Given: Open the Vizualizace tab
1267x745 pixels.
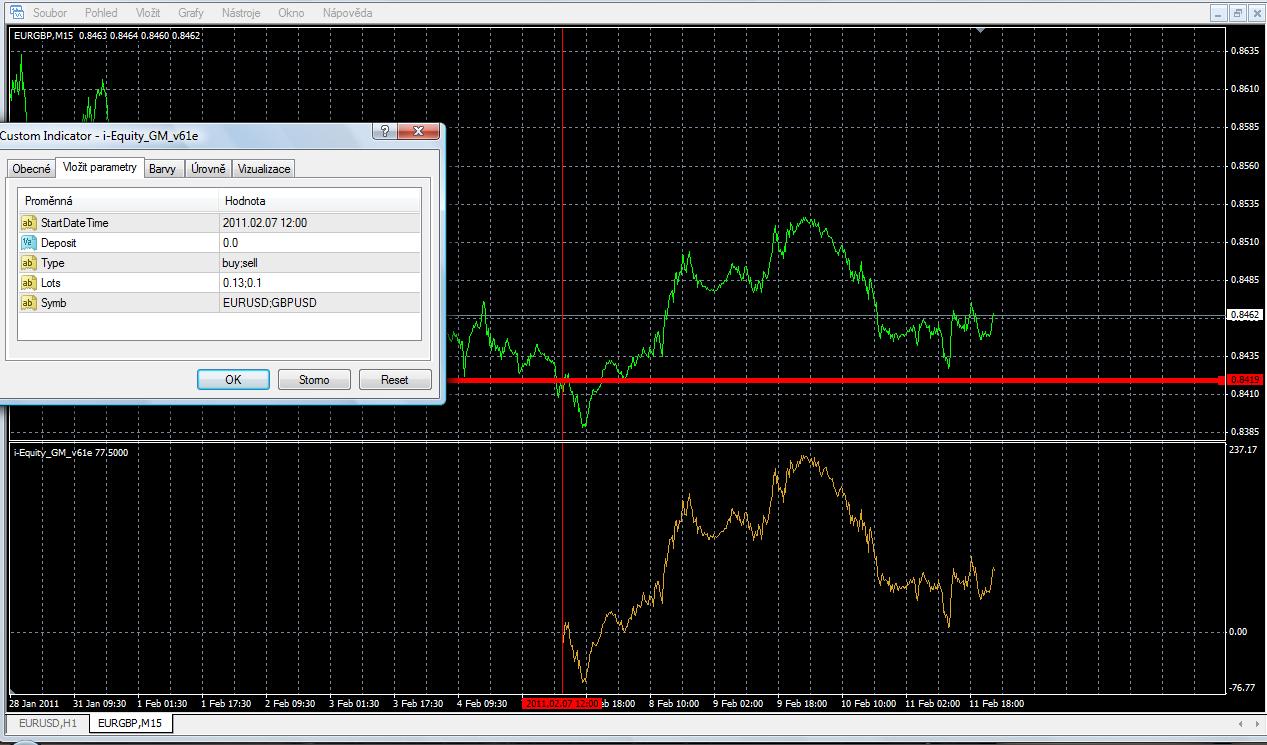Looking at the screenshot, I should (264, 169).
